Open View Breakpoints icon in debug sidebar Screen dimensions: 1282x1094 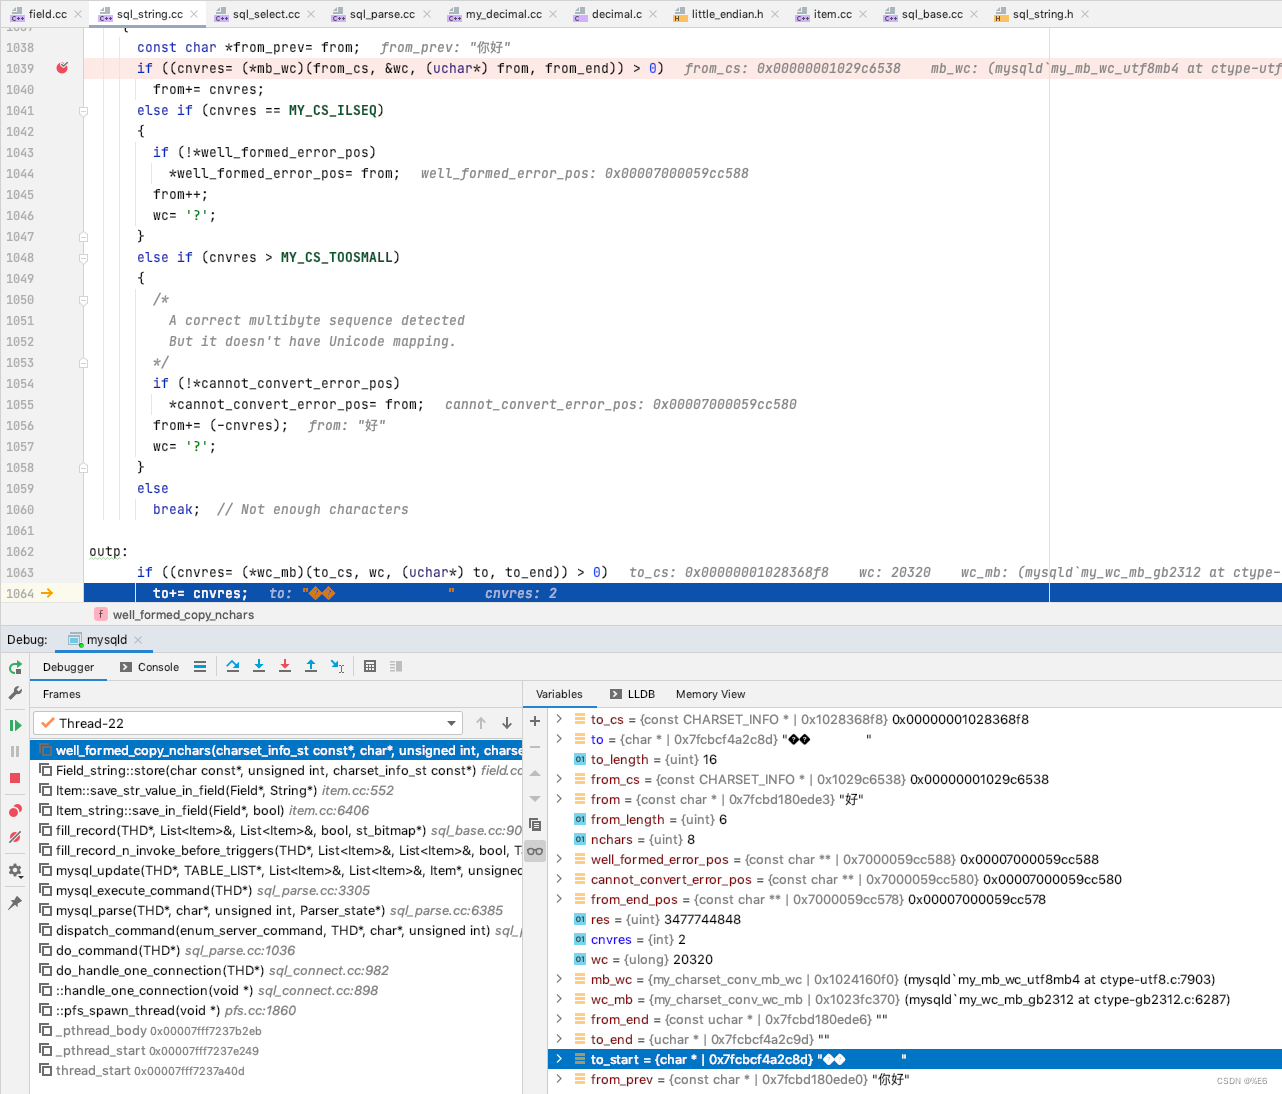(x=15, y=811)
